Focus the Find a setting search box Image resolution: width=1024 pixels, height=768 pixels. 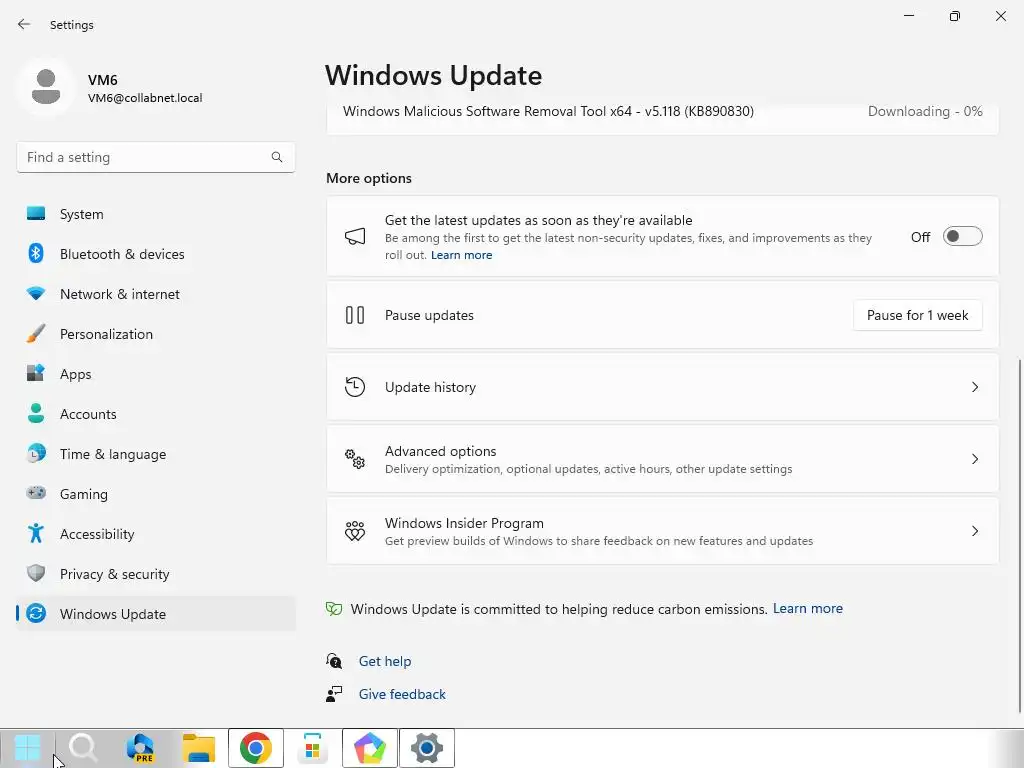pyautogui.click(x=155, y=157)
